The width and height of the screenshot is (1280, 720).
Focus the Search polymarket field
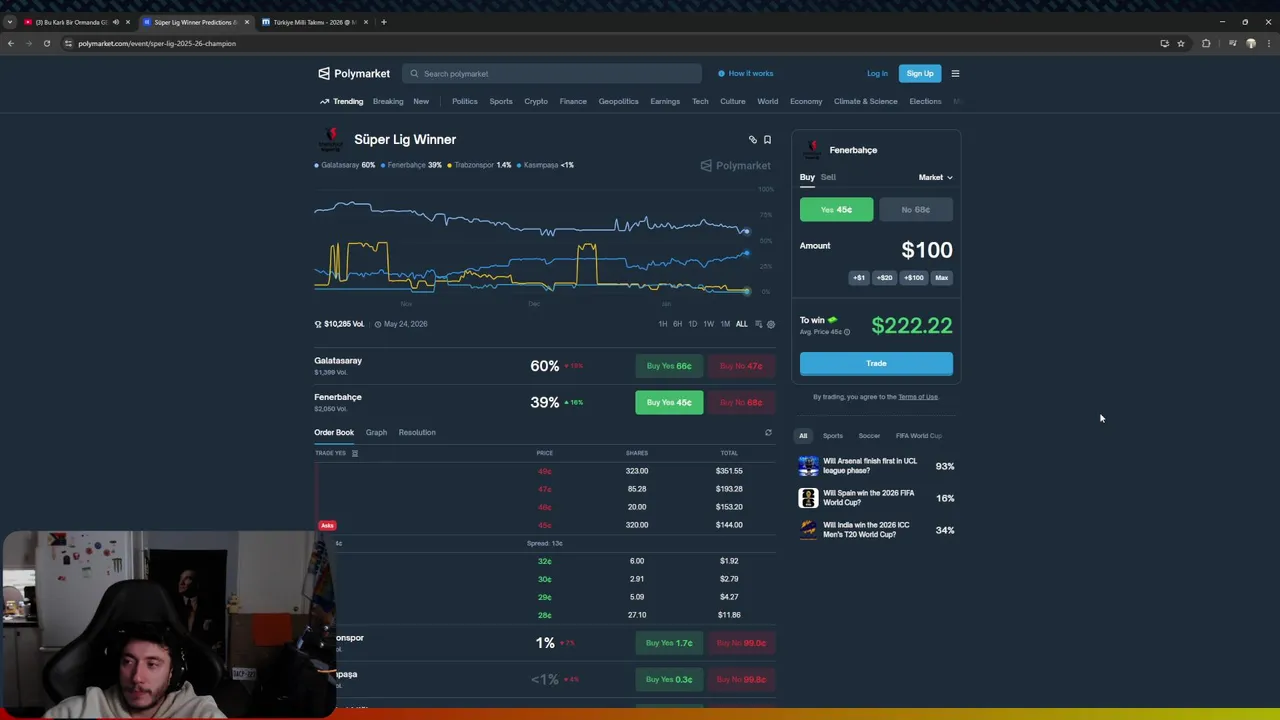552,73
